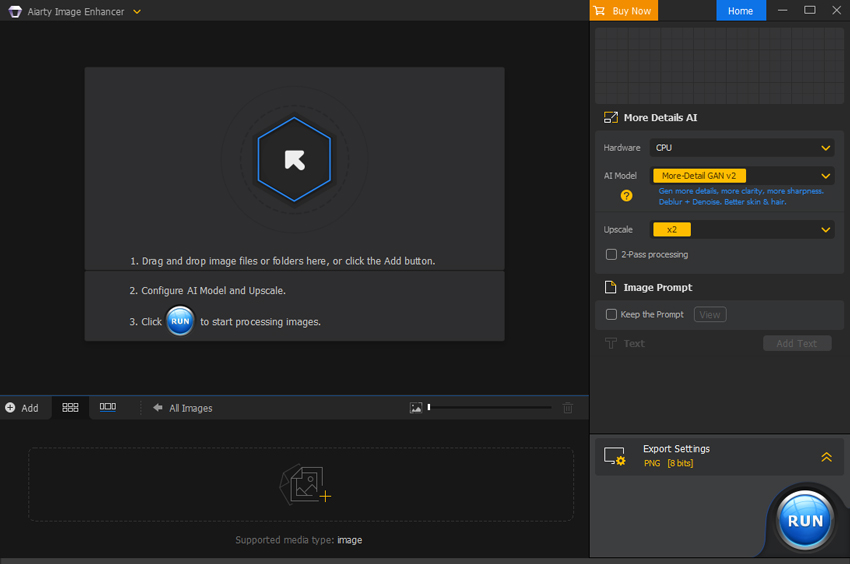Click the All Images label
The height and width of the screenshot is (564, 850).
191,408
